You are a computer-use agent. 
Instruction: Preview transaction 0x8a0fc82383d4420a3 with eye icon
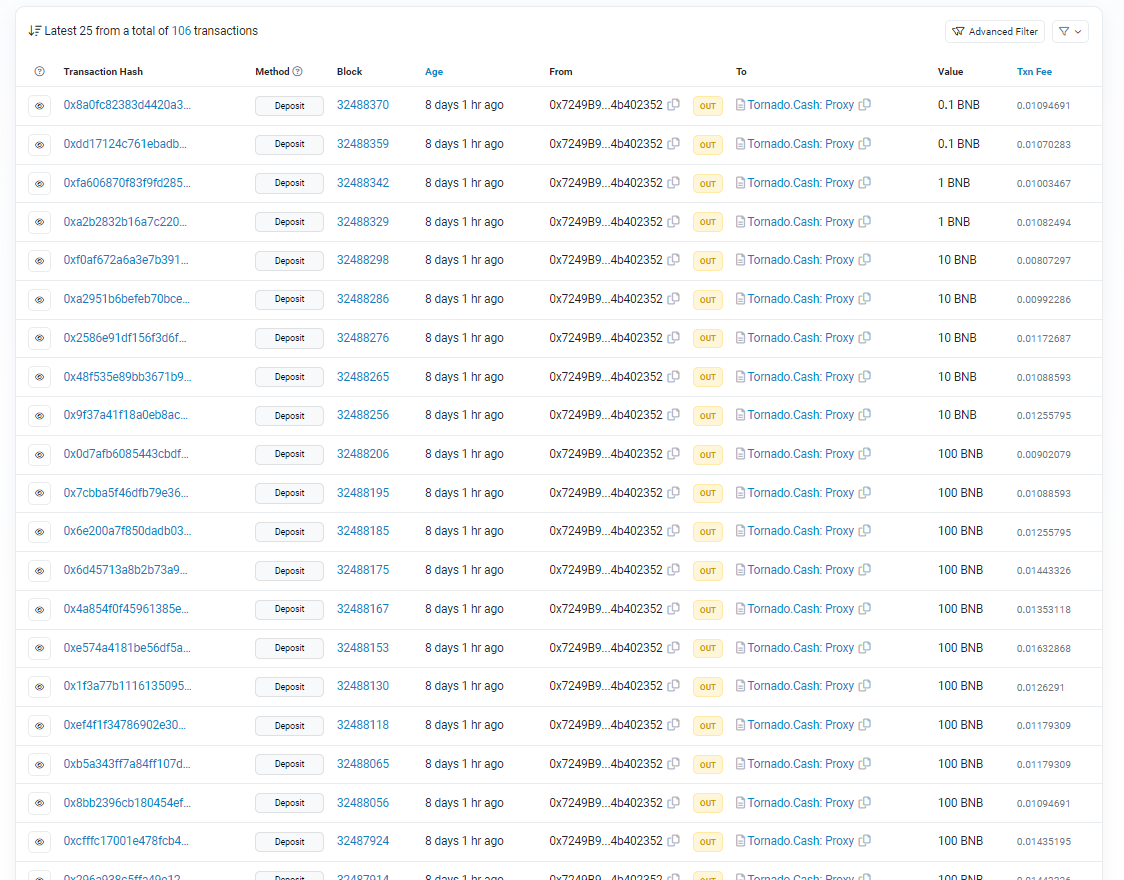tap(39, 105)
